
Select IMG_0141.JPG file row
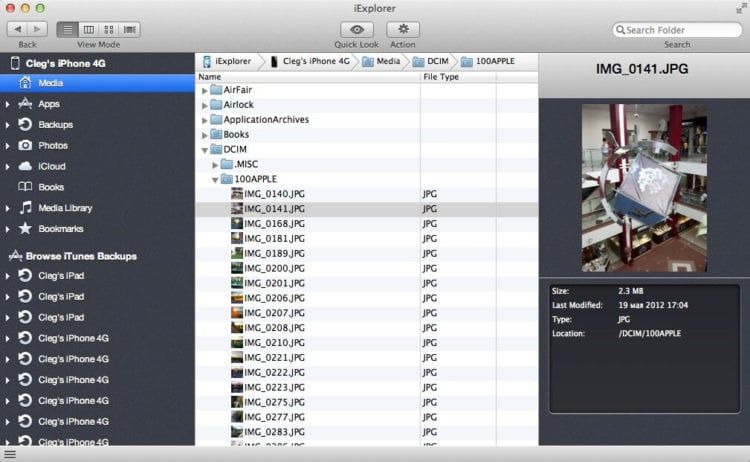366,209
